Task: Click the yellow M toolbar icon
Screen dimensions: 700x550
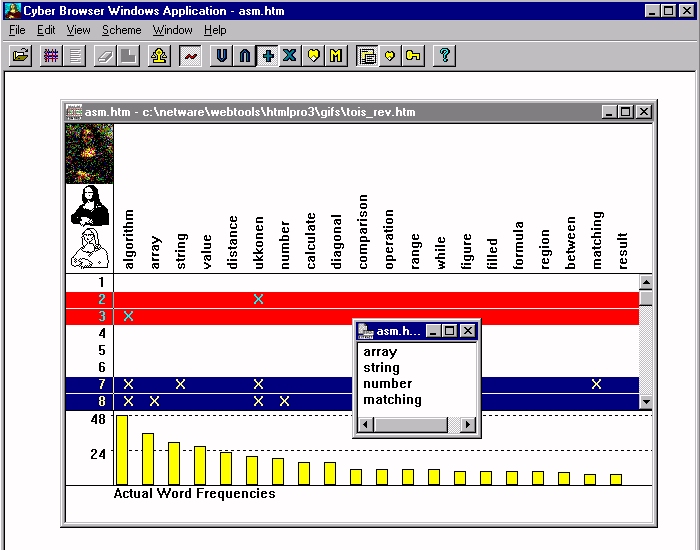Action: (336, 56)
